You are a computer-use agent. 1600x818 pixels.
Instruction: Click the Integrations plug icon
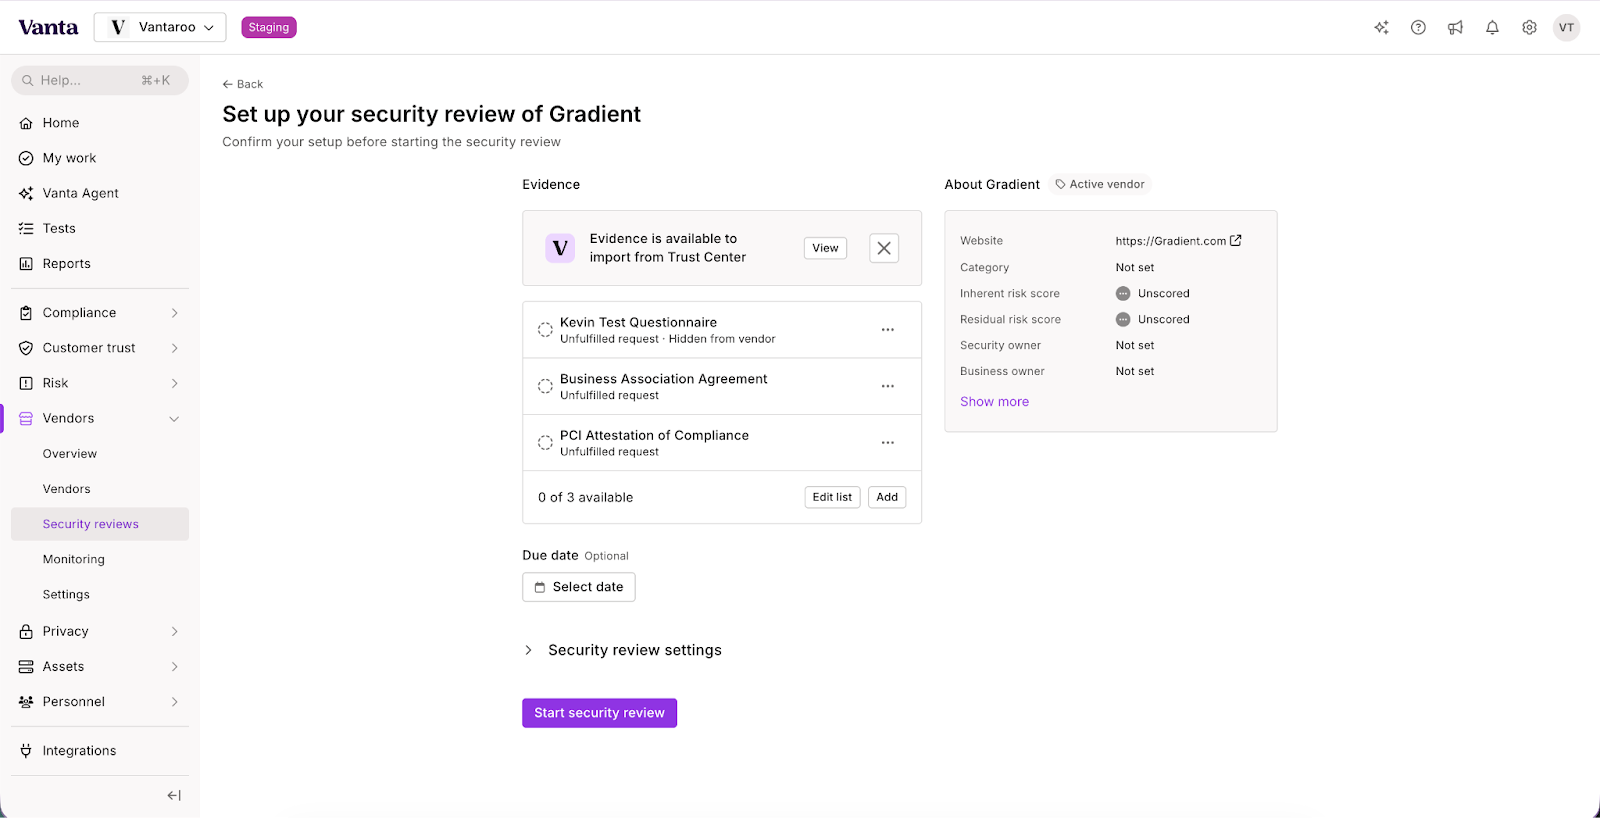[x=26, y=751]
